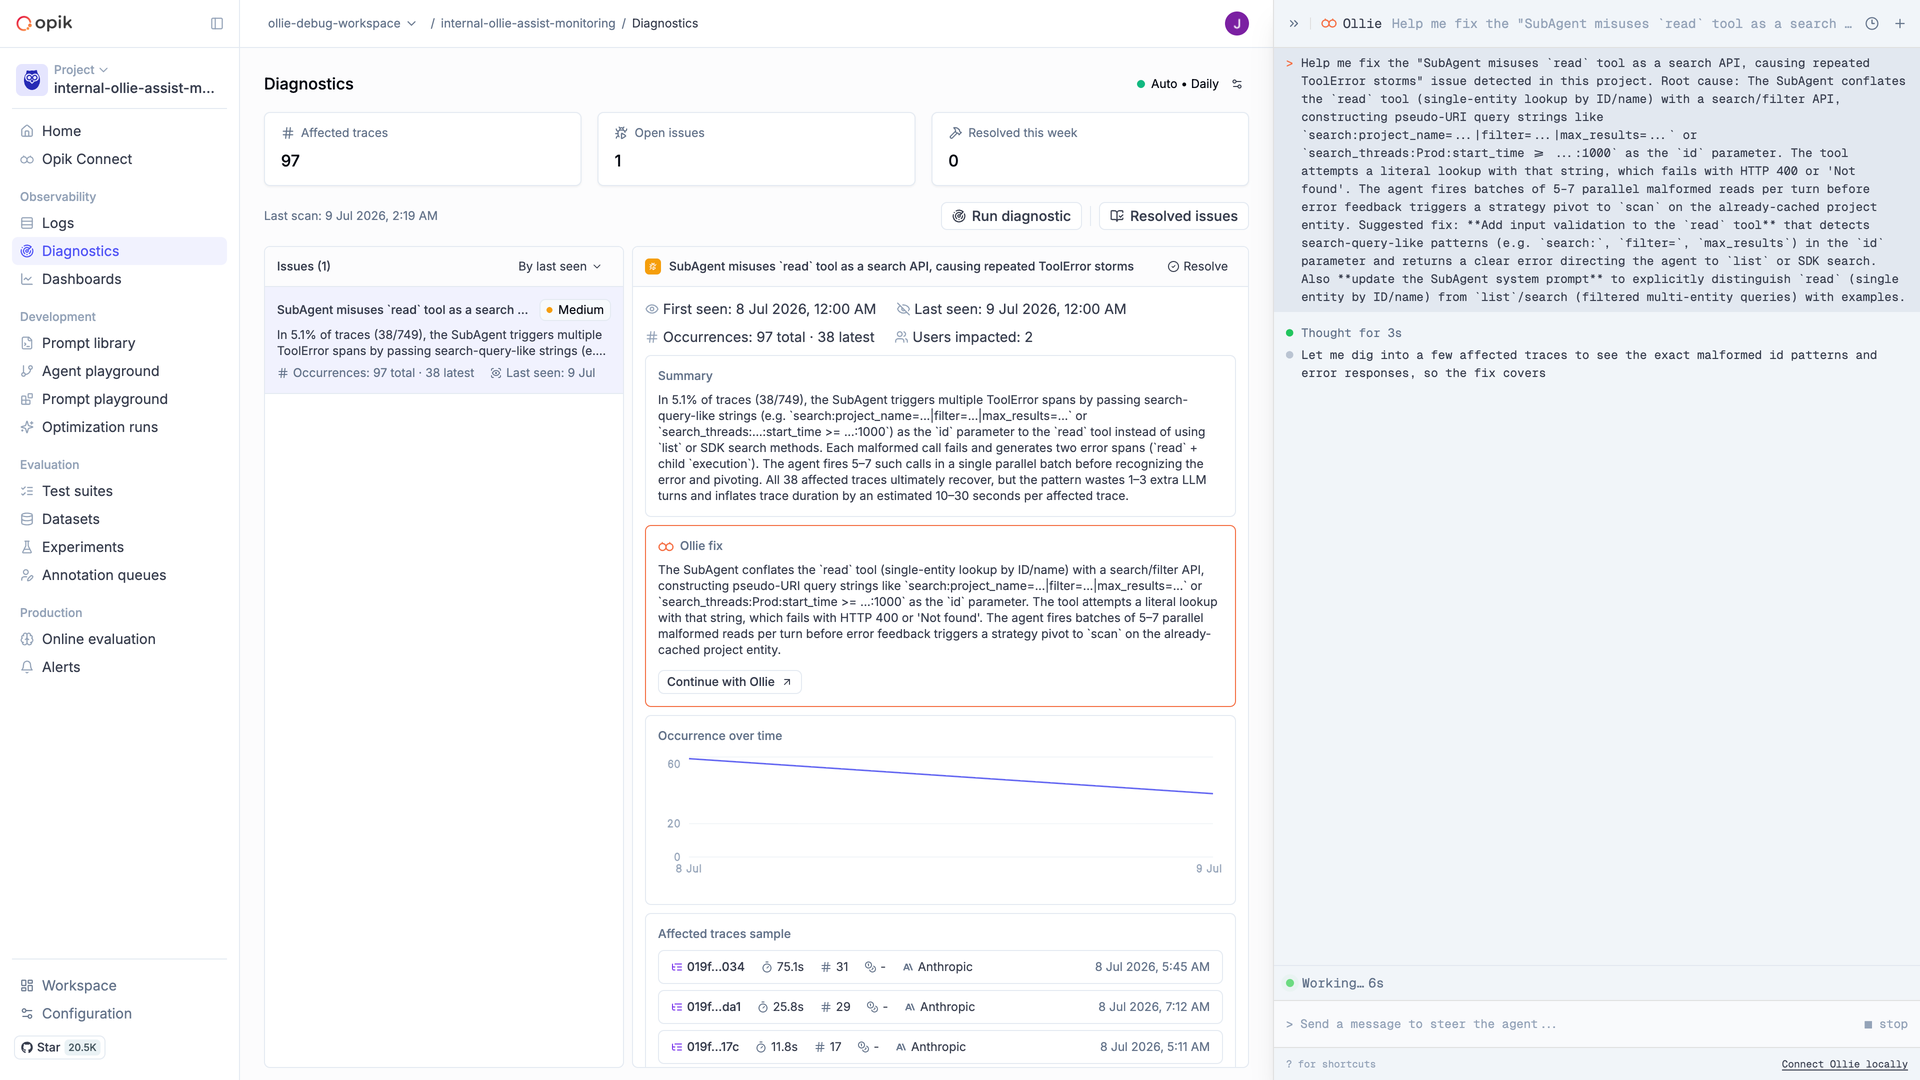Open affected trace 019f...17c

click(x=940, y=1047)
